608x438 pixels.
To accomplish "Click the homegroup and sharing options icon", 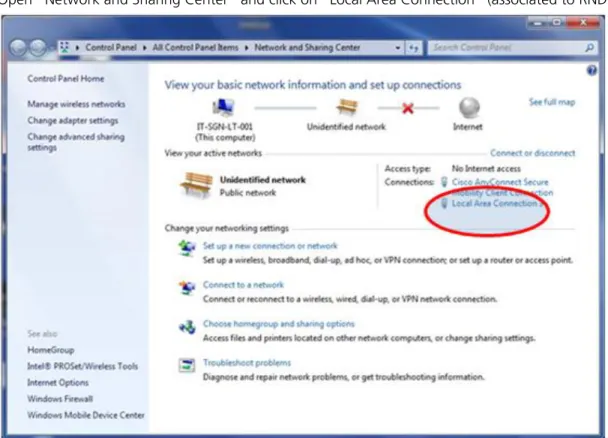I will tap(187, 327).
